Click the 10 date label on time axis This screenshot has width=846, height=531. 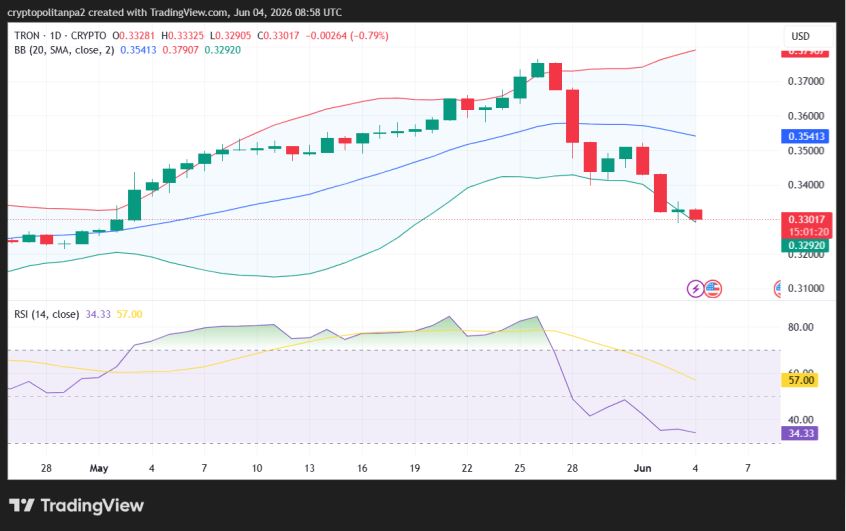tap(257, 468)
